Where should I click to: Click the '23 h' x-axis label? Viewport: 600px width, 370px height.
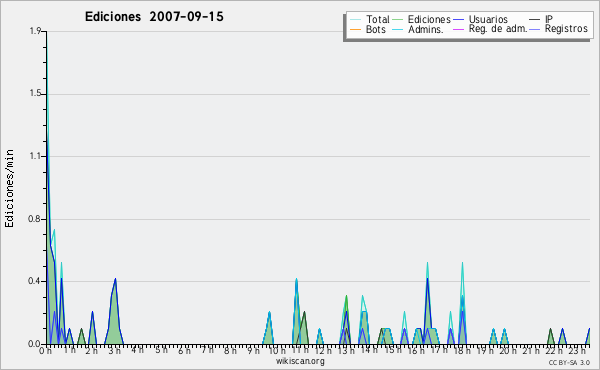[x=577, y=350]
